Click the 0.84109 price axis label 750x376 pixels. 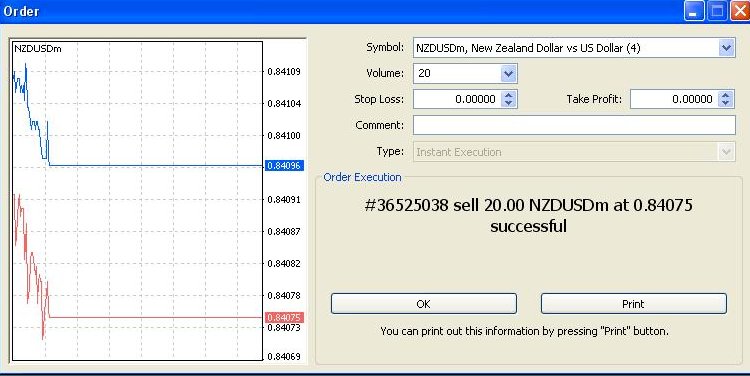[284, 72]
